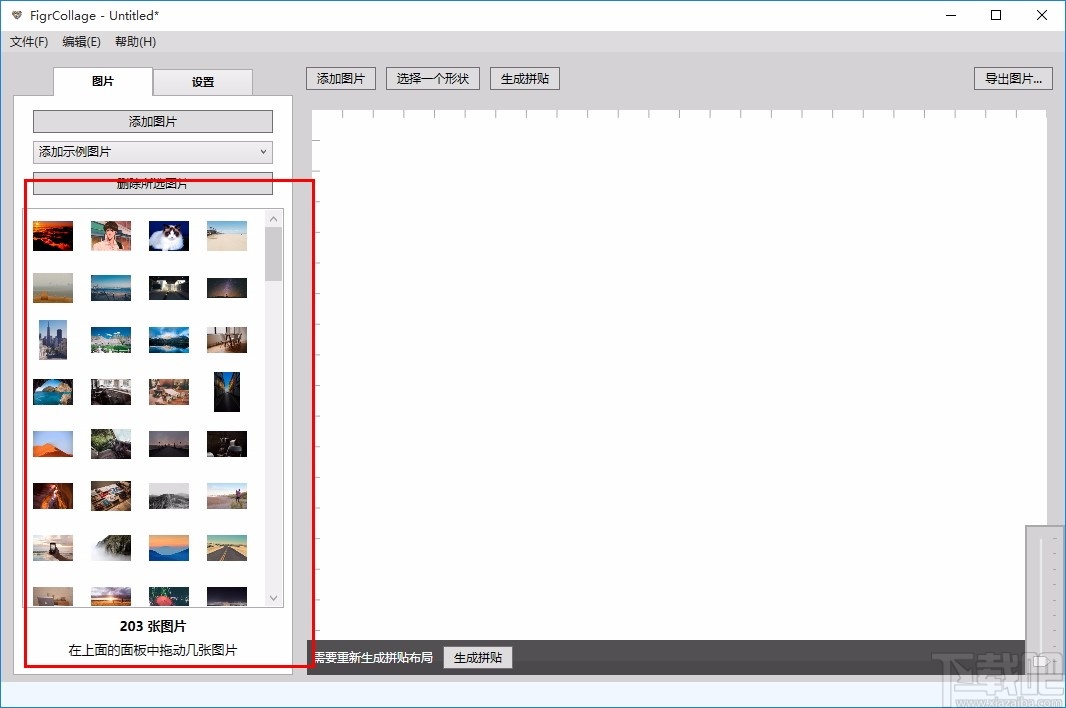Open the 添加示例图片 dropdown
The image size is (1066, 708).
point(152,152)
